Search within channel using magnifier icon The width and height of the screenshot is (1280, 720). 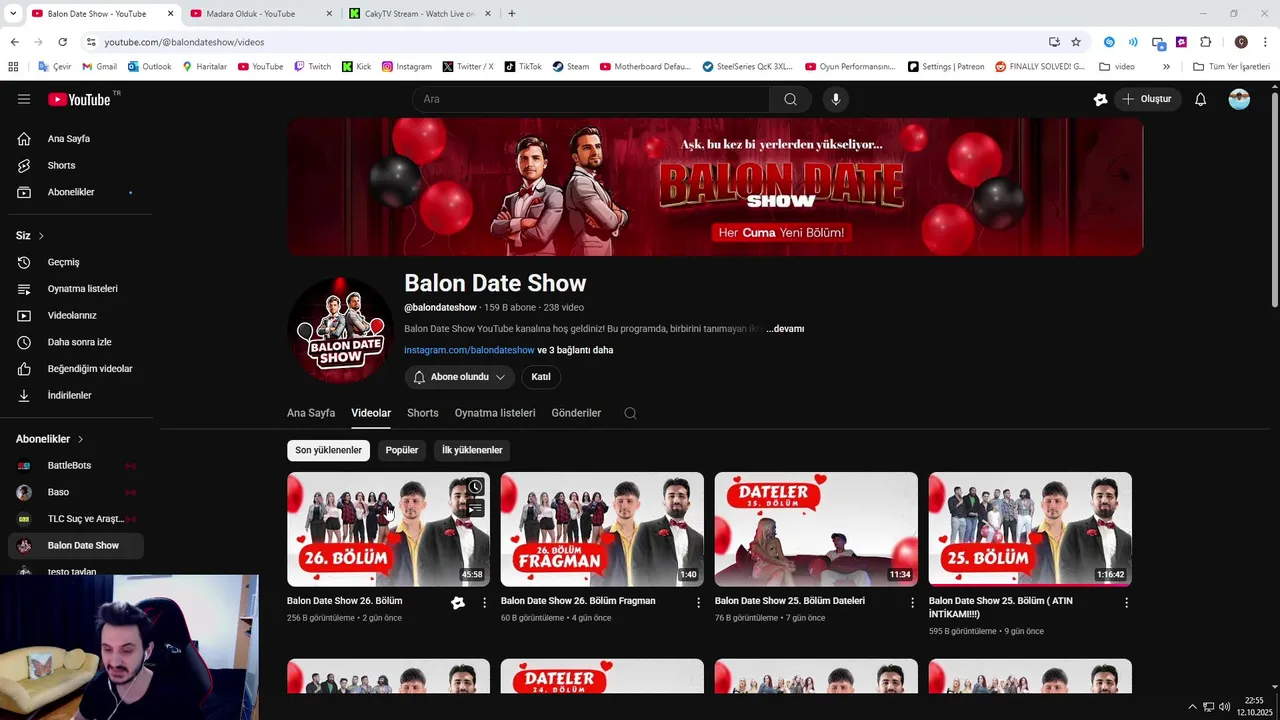(x=630, y=413)
